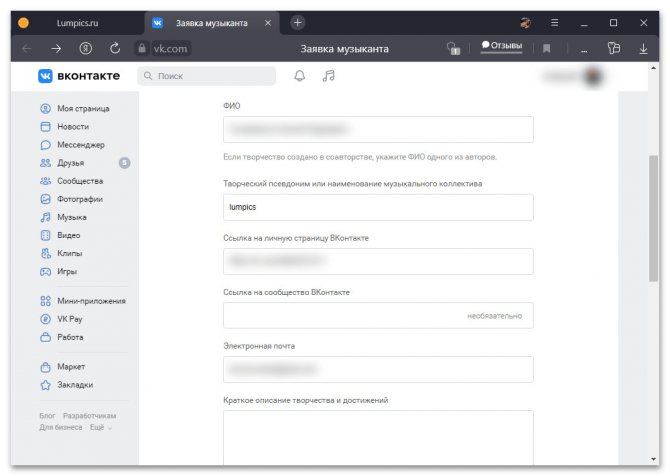Open Мини-приложения in sidebar
Image resolution: width=670 pixels, height=476 pixels.
pos(83,301)
